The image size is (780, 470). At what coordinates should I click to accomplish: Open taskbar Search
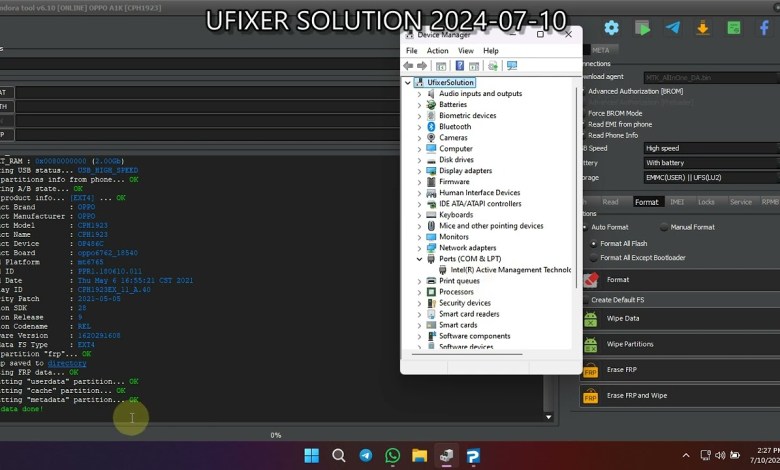[x=339, y=455]
